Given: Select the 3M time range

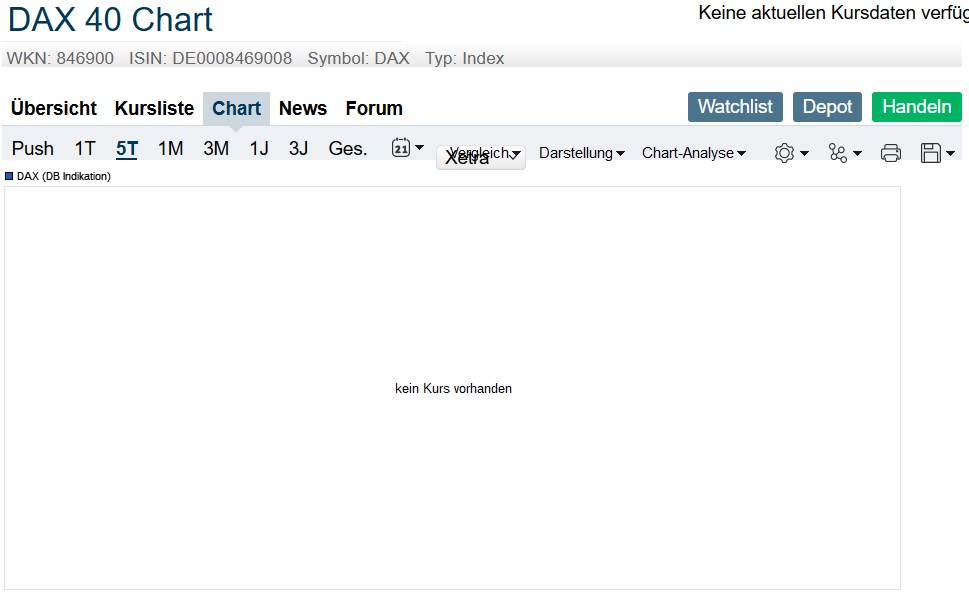Looking at the screenshot, I should tap(216, 148).
